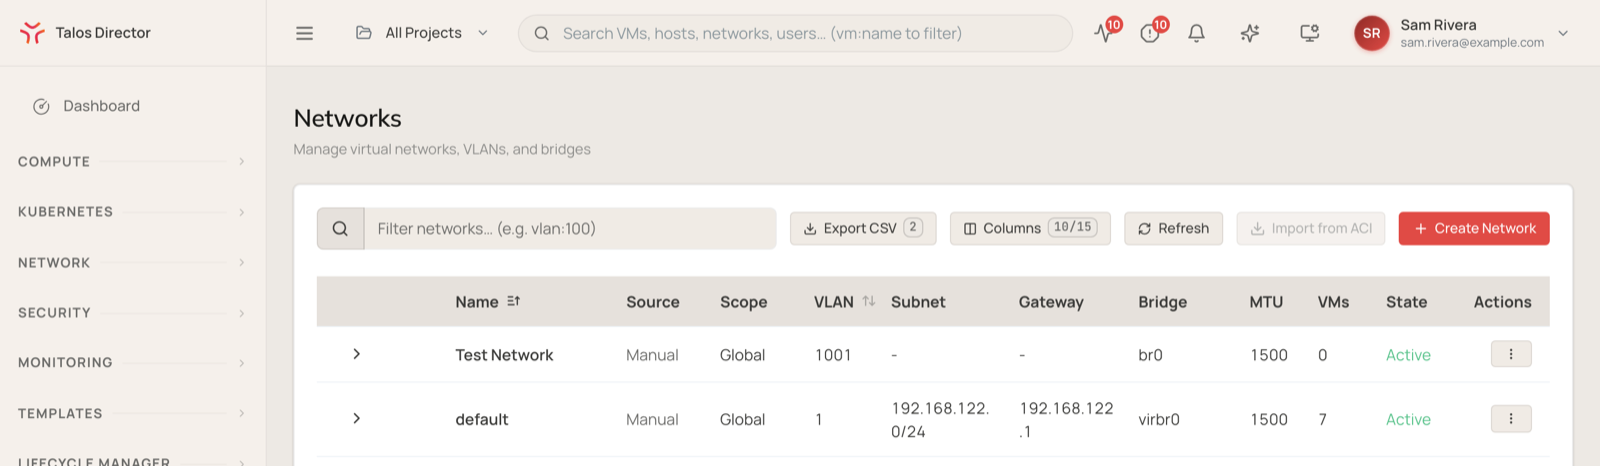Focus the global search field
1600x466 pixels.
[795, 33]
